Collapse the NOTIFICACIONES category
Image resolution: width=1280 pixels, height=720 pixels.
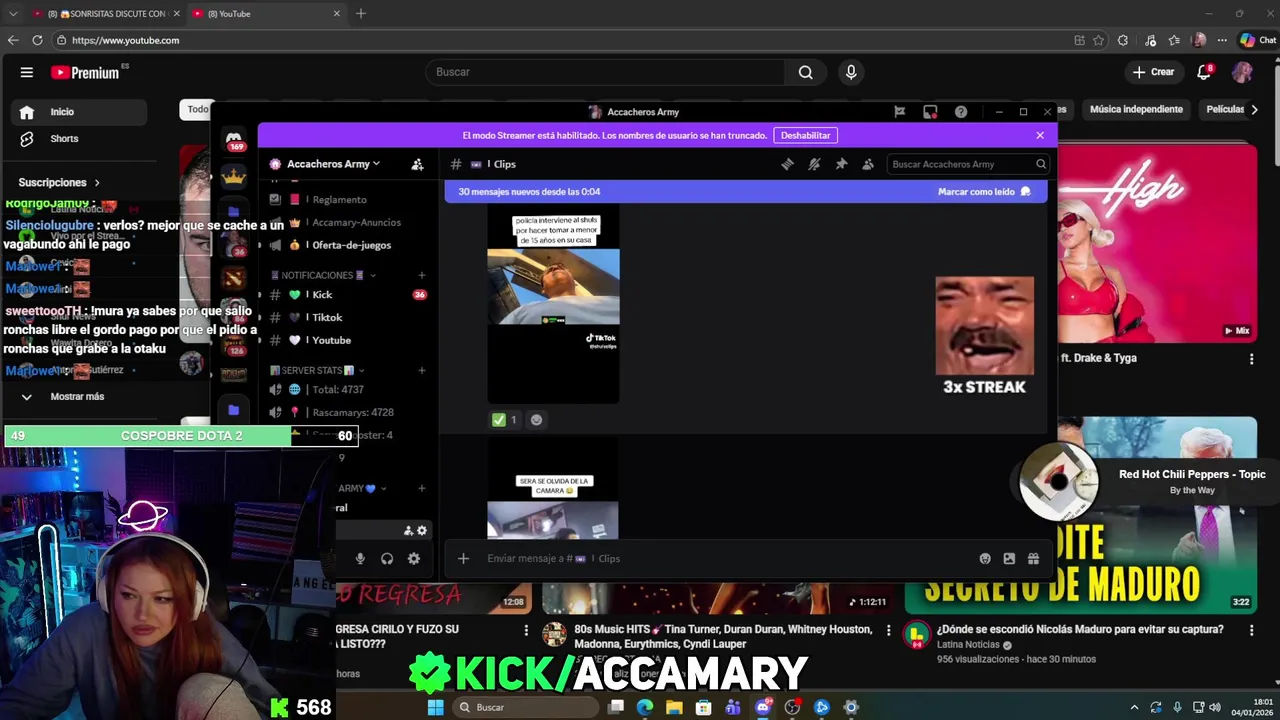323,275
